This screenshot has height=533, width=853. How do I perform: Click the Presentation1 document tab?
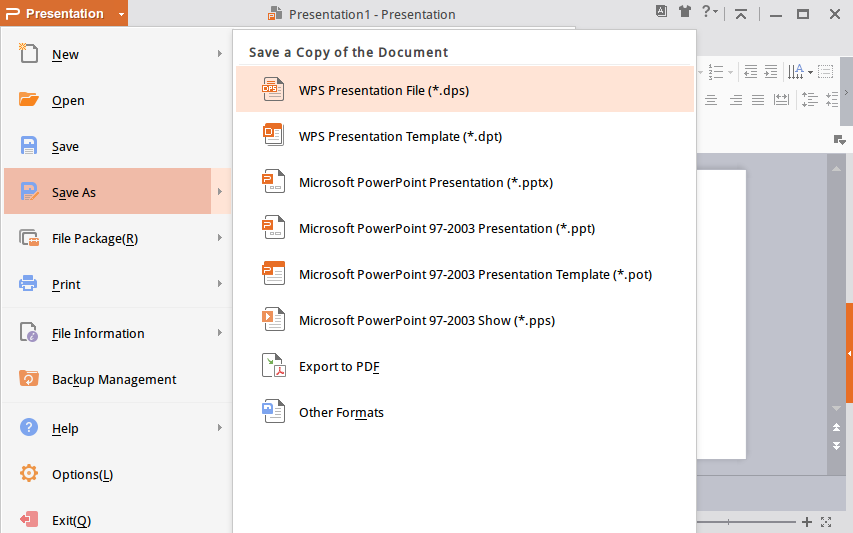362,14
